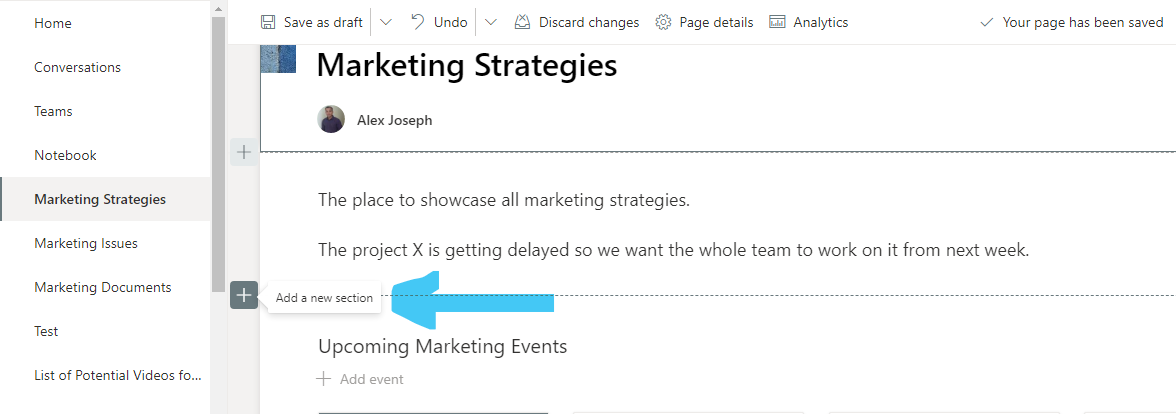This screenshot has height=414, width=1176.
Task: Navigate to Marketing Issues page
Action: [x=86, y=243]
